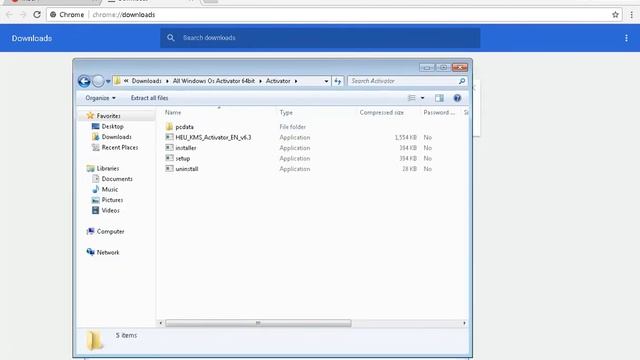Click scrollbar left arrow in file list
Screen dimensions: 640x360
[x=161, y=323]
